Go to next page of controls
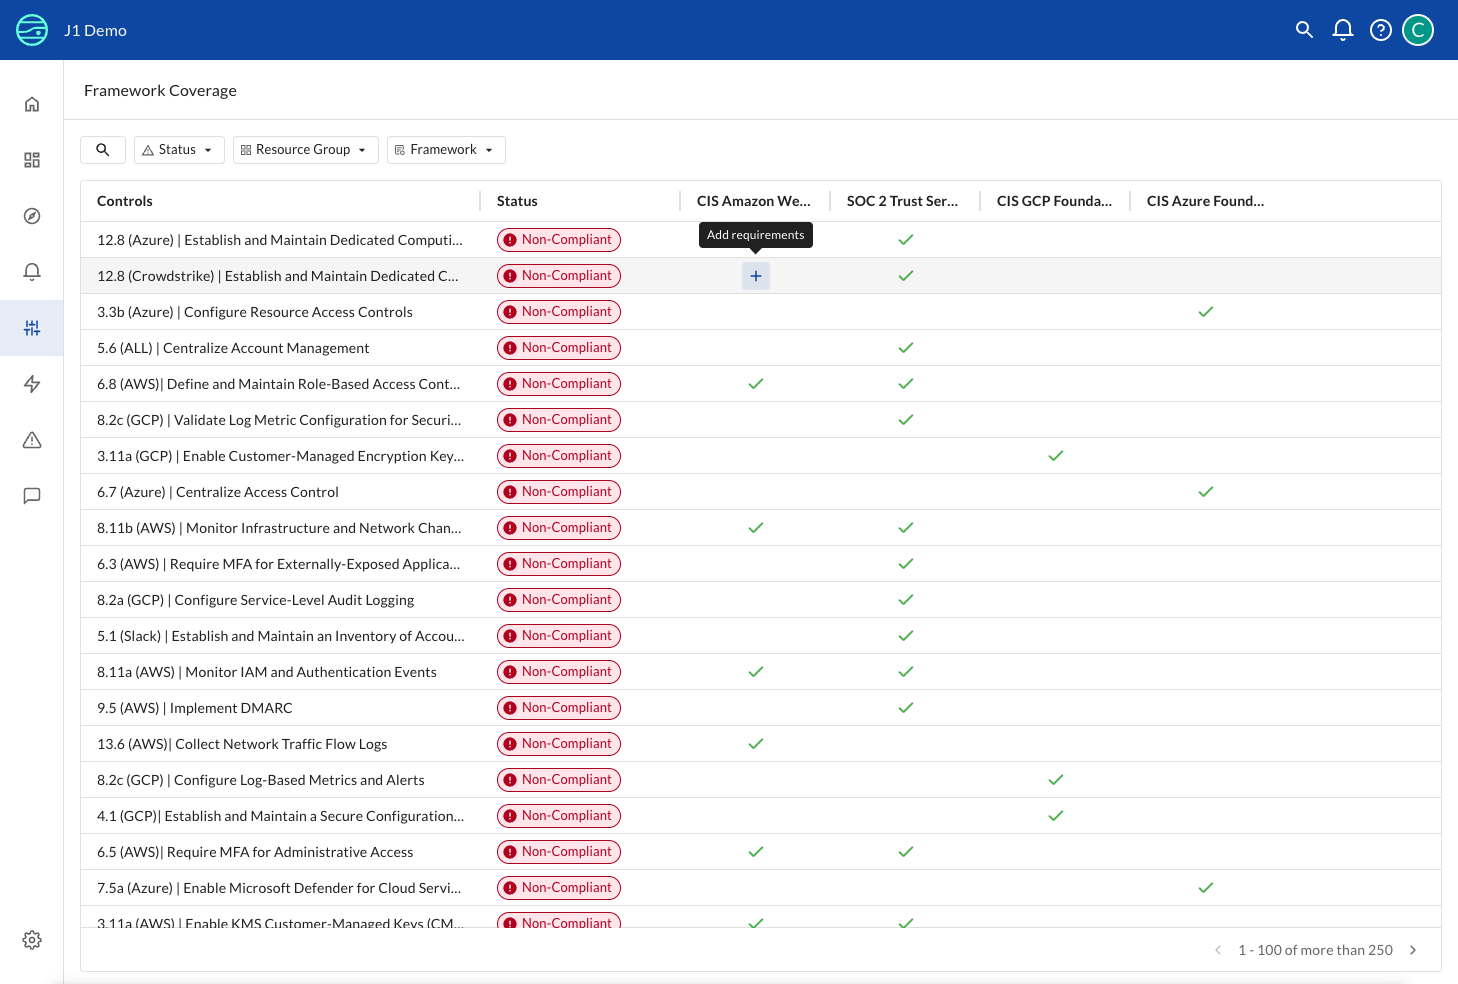This screenshot has height=984, width=1458. click(x=1413, y=950)
